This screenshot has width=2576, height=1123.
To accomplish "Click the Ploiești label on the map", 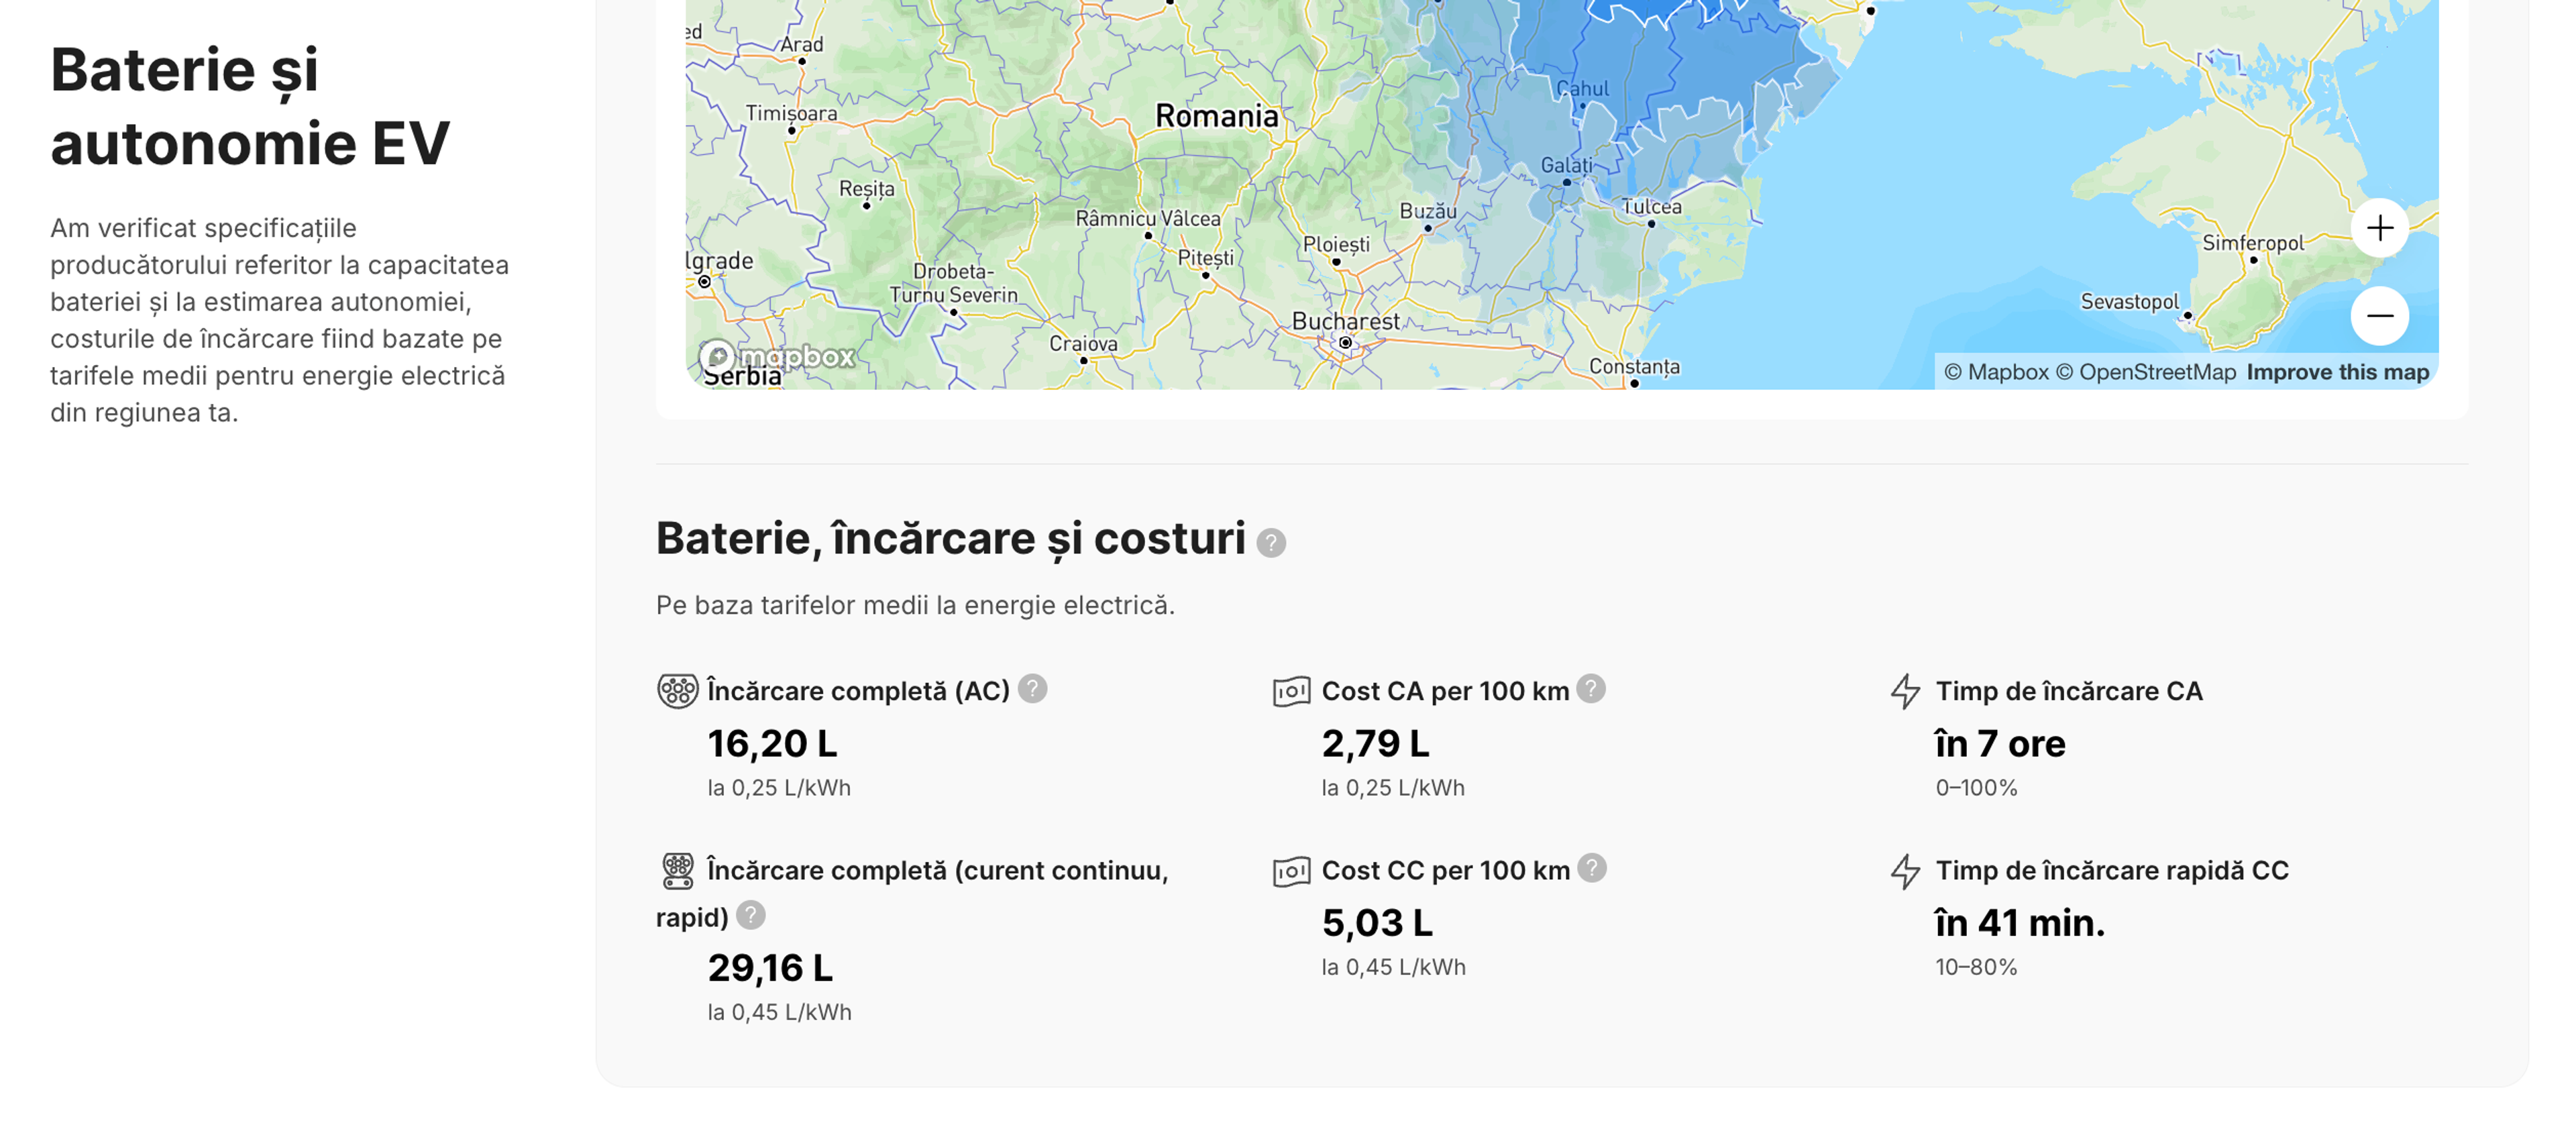I will point(1336,245).
